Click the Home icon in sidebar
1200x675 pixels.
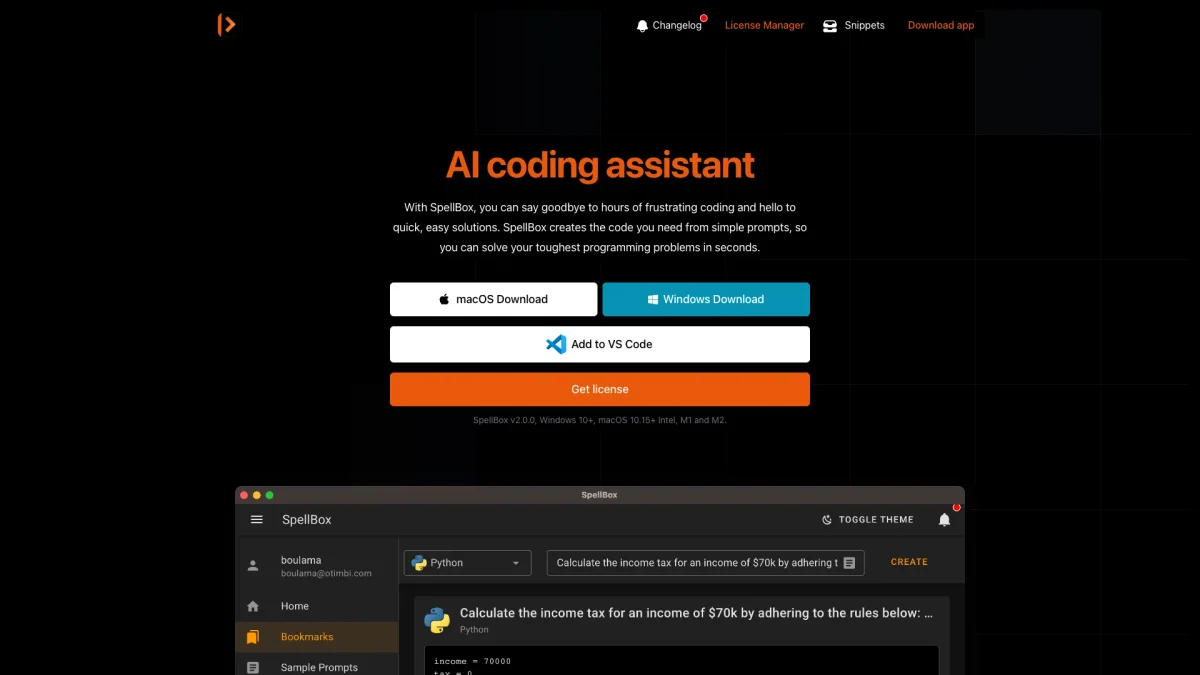pos(253,606)
